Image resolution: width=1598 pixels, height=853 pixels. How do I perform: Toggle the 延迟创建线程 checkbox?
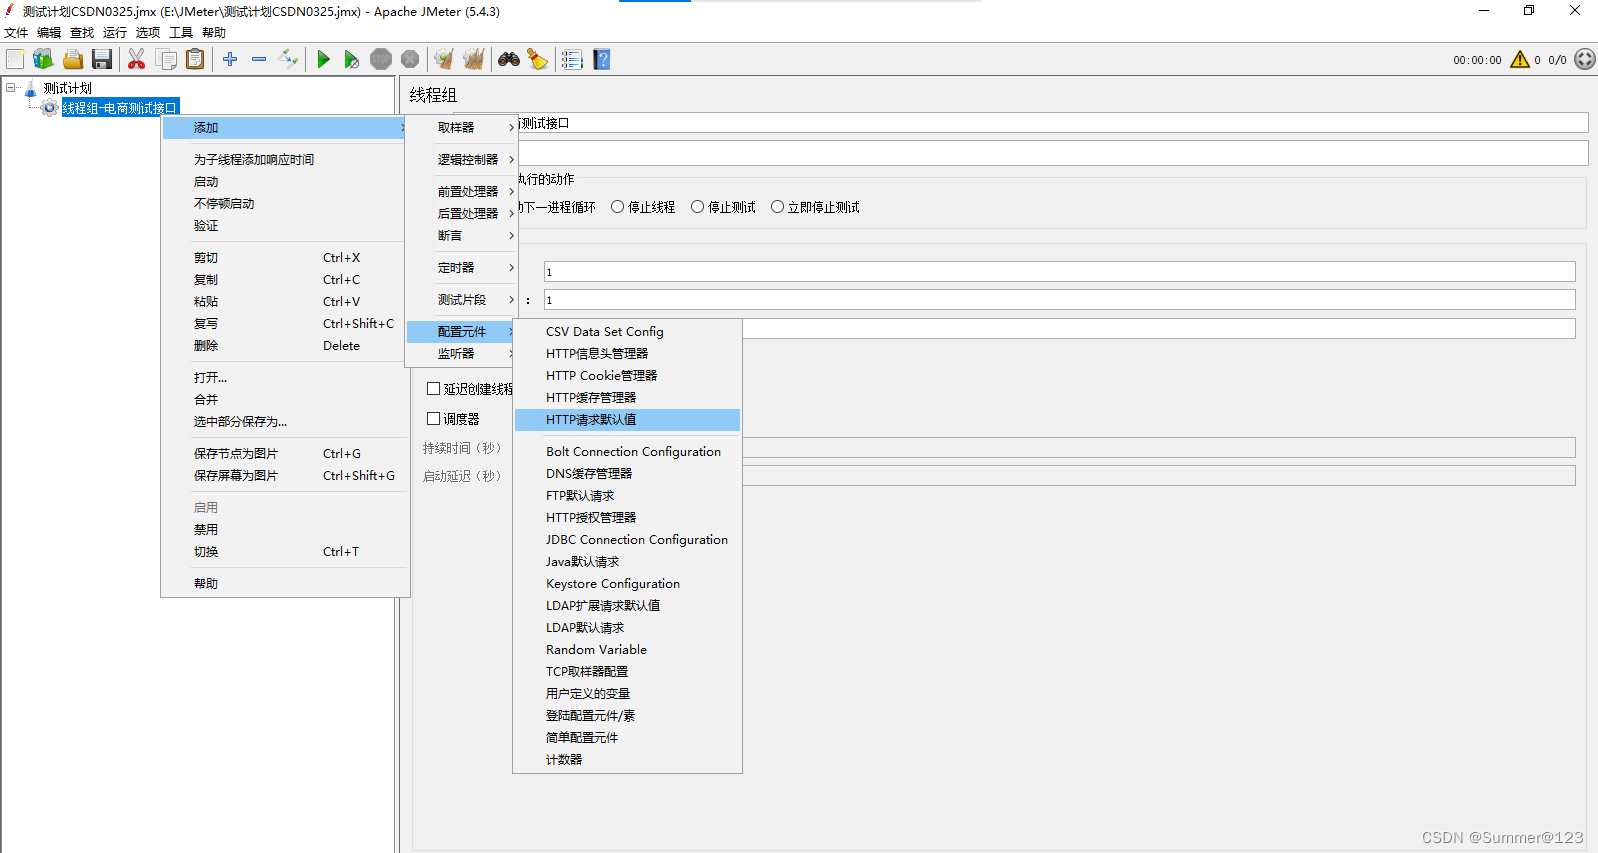click(x=434, y=389)
